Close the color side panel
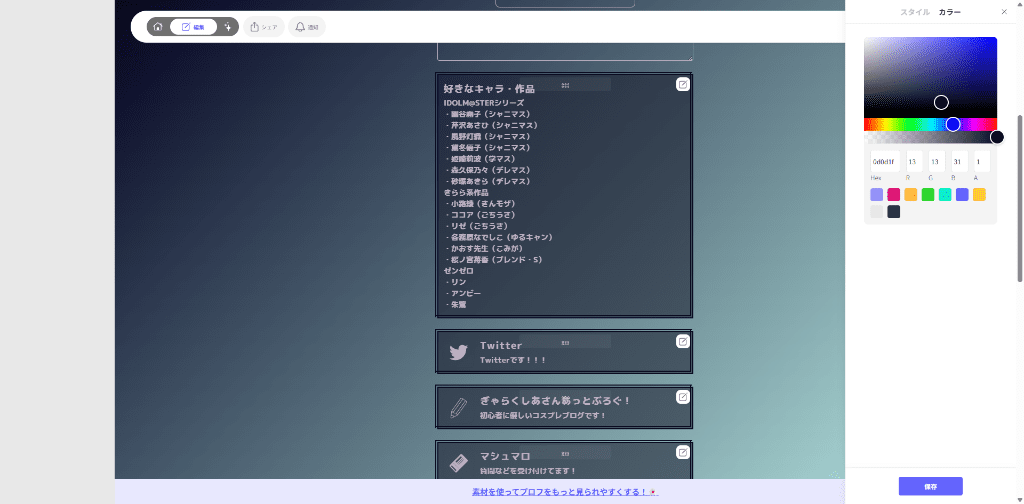Image resolution: width=1024 pixels, height=504 pixels. [1004, 12]
